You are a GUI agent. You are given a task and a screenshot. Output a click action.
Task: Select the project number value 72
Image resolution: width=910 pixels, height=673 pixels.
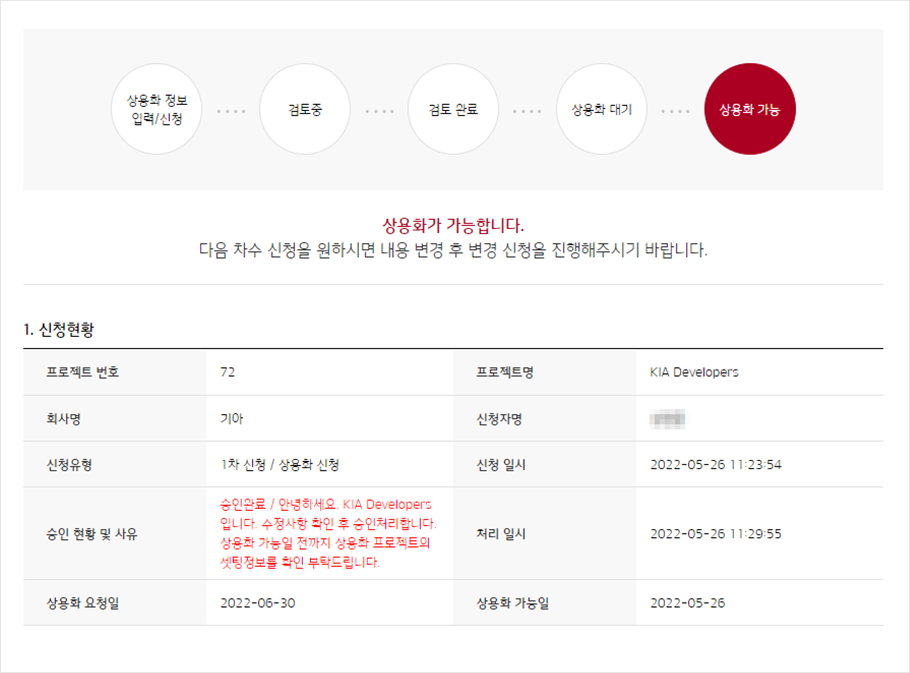(x=228, y=372)
